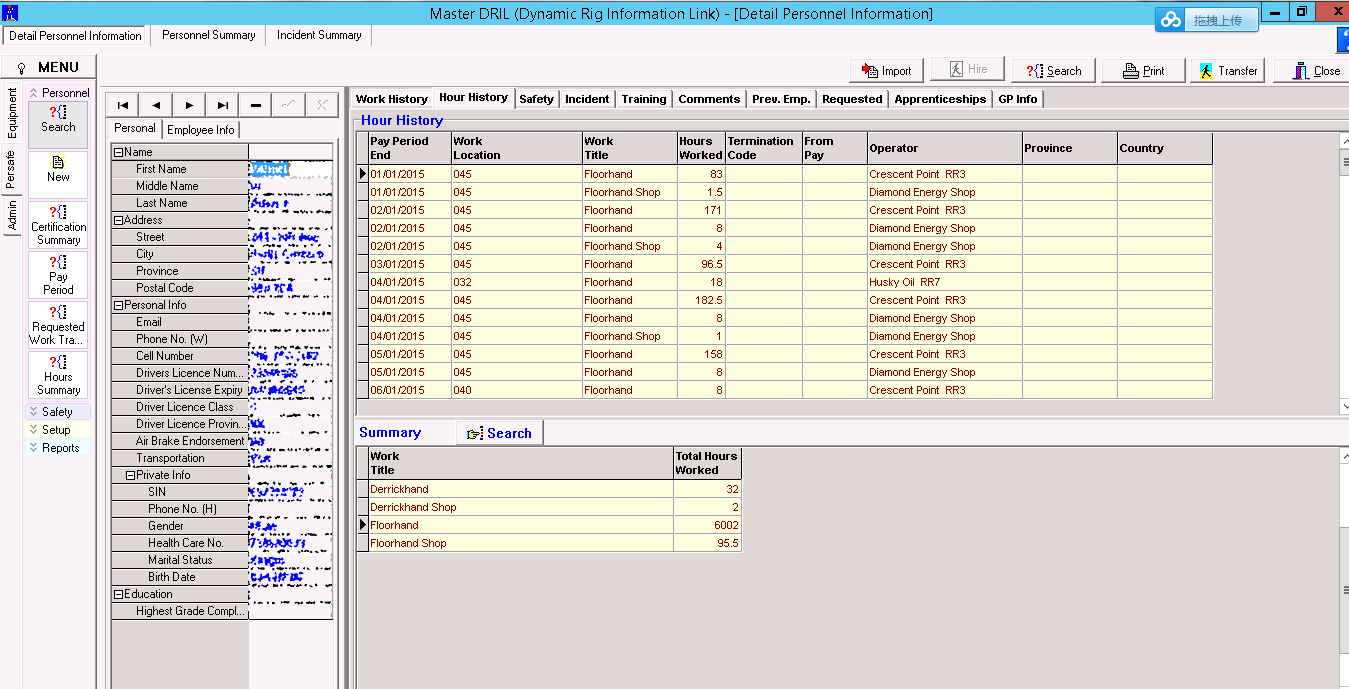Click the Highest Grade Completed value field

pyautogui.click(x=290, y=611)
